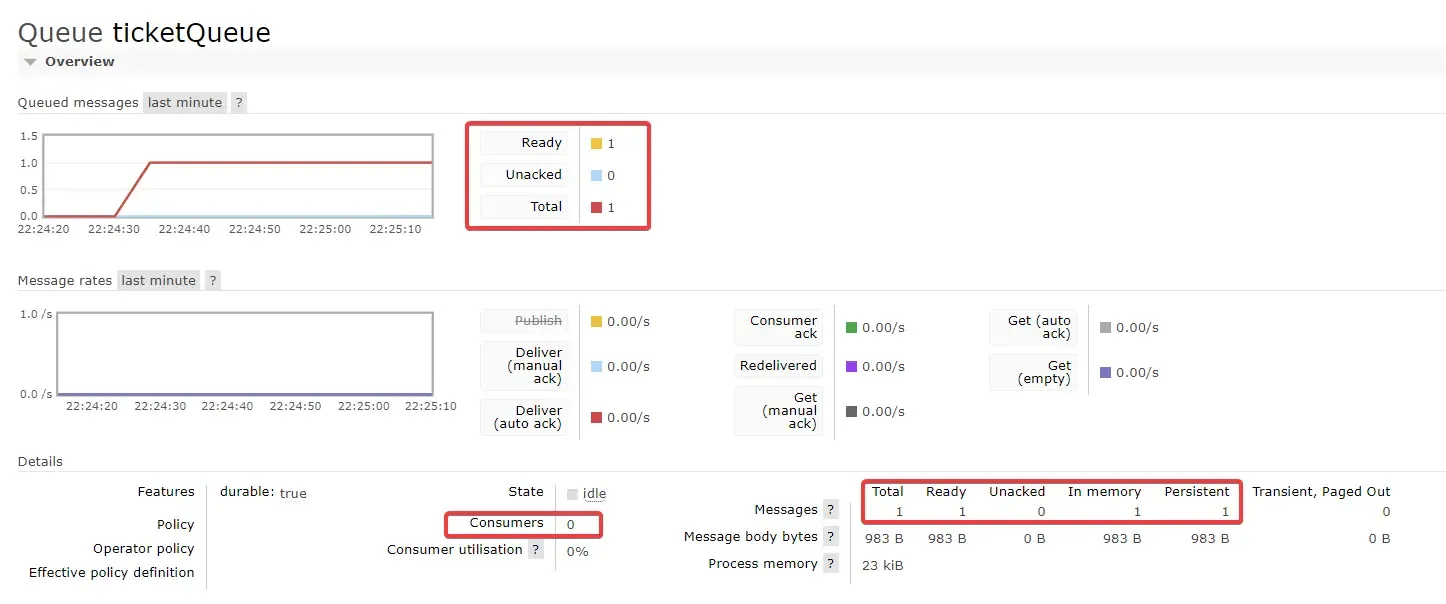
Task: Toggle the Publish rate series
Action: [525, 321]
